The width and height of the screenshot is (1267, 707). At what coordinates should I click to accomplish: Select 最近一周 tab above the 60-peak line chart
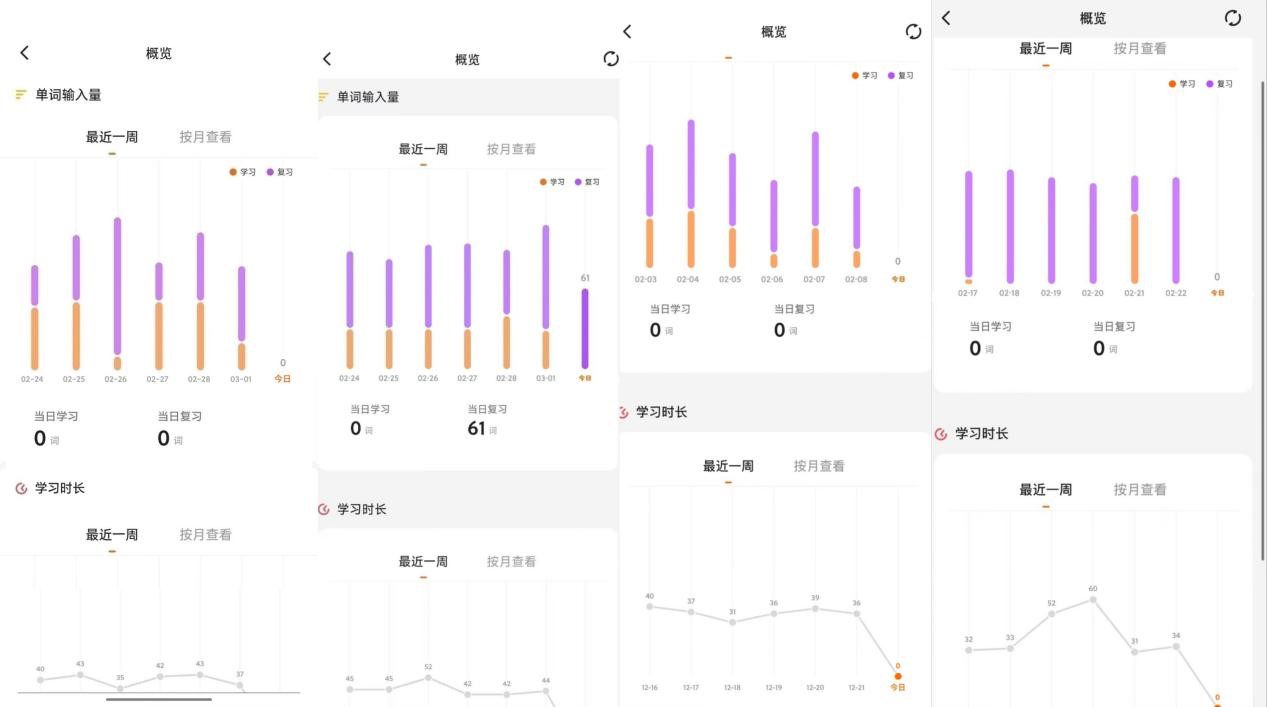click(x=1045, y=490)
